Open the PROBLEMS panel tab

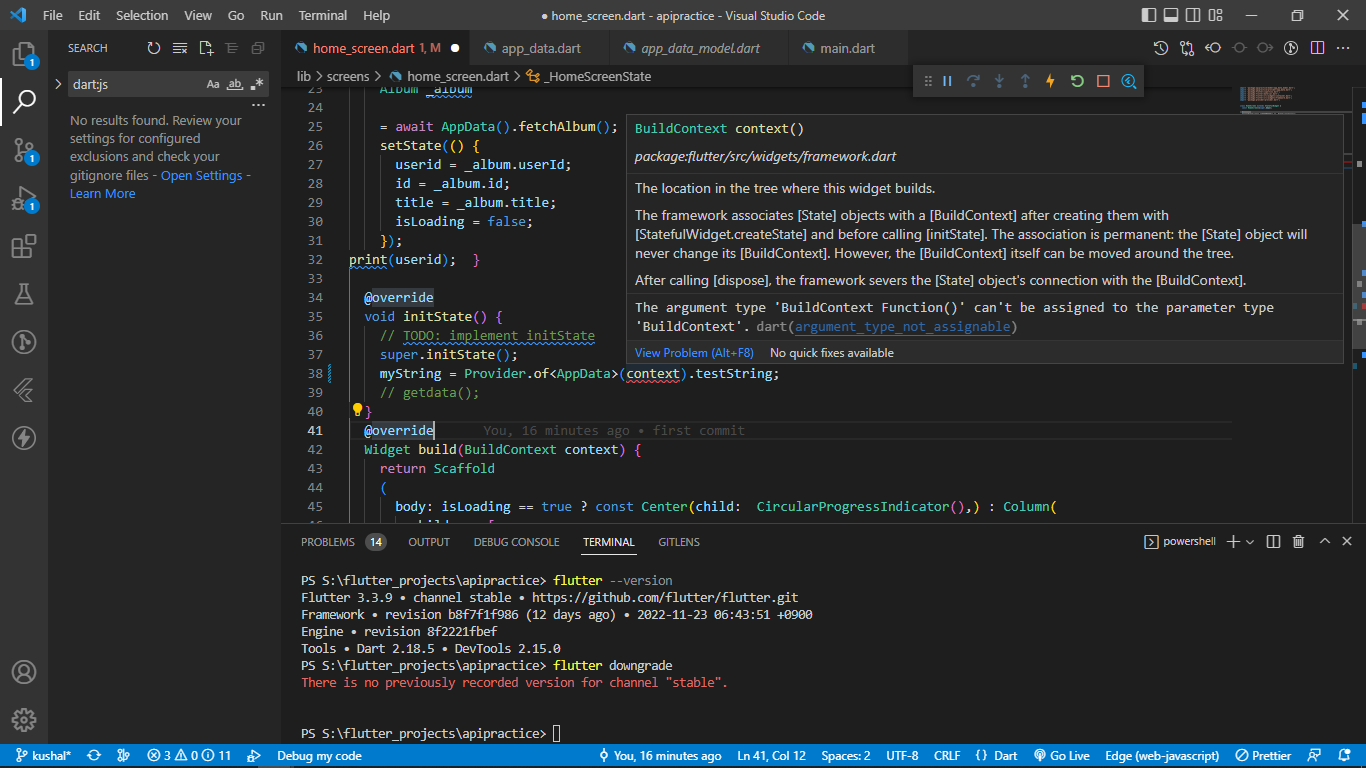point(328,542)
